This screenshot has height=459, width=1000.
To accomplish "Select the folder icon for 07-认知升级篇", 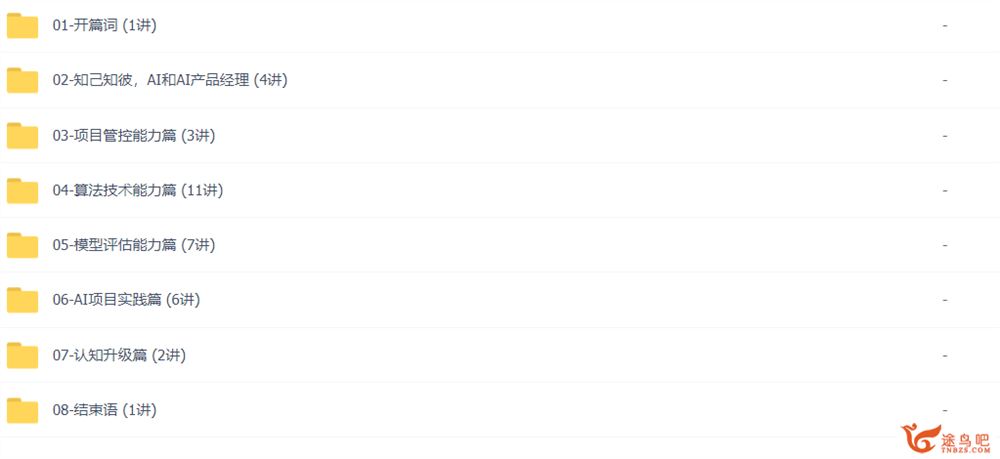I will coord(22,355).
